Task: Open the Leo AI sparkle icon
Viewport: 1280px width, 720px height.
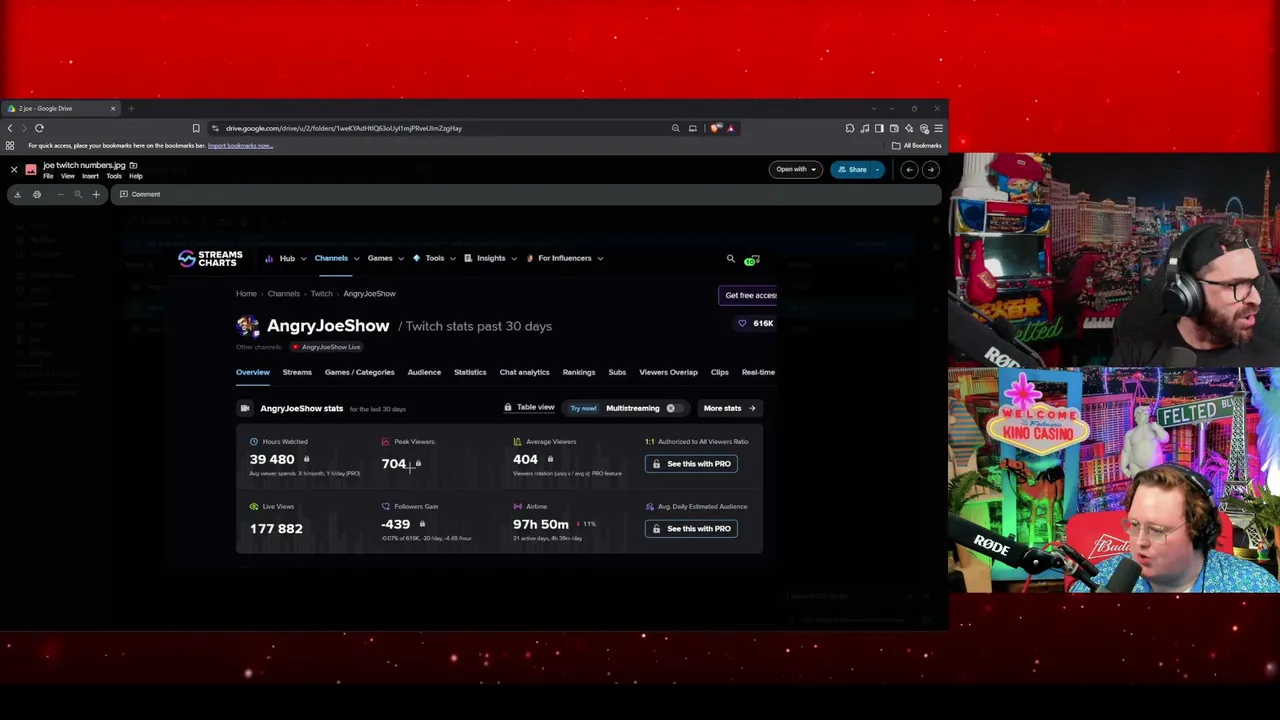Action: pyautogui.click(x=909, y=128)
